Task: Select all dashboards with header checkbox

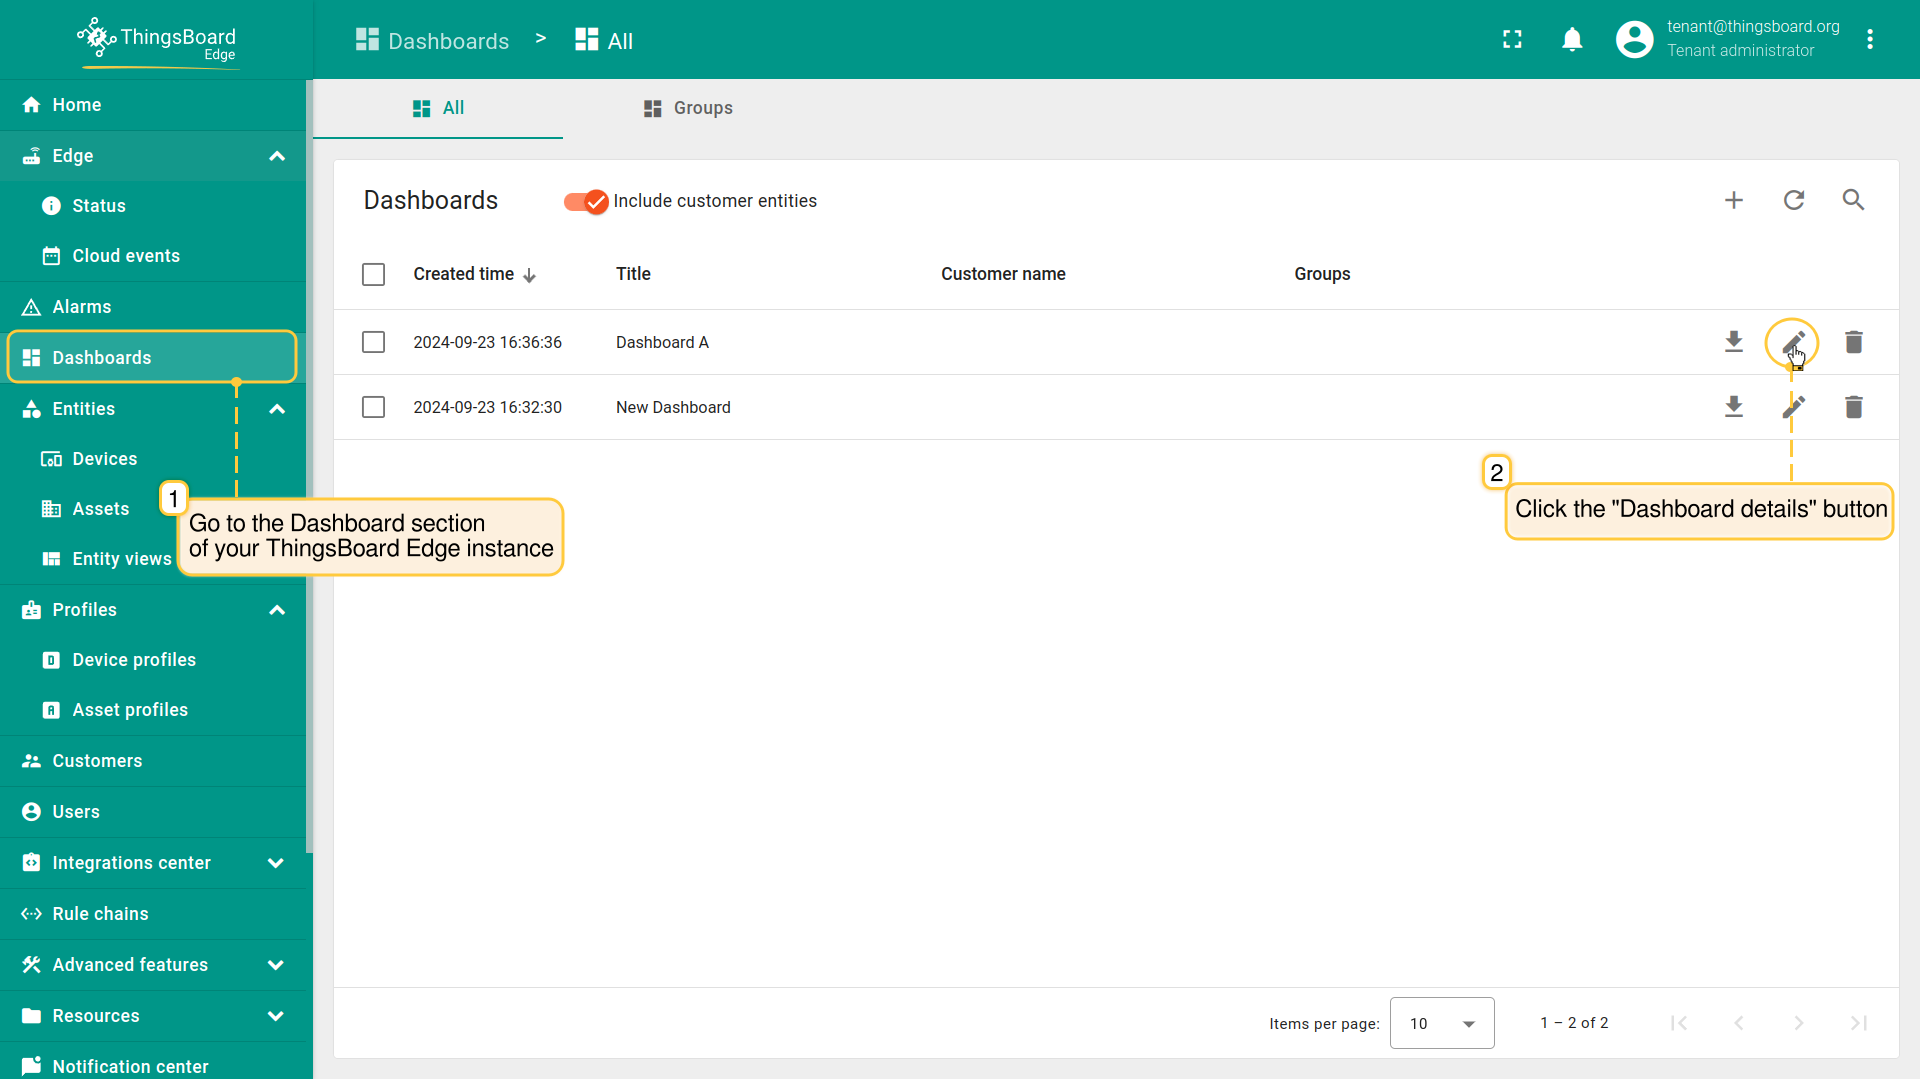Action: [373, 274]
